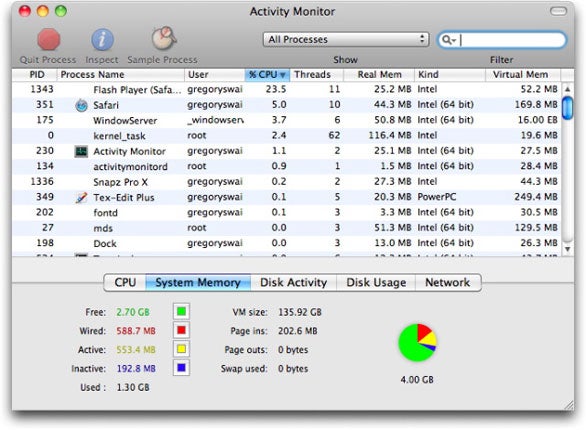Screen dimensions: 586x430
Task: Switch to the Disk Usage tab
Action: (376, 282)
